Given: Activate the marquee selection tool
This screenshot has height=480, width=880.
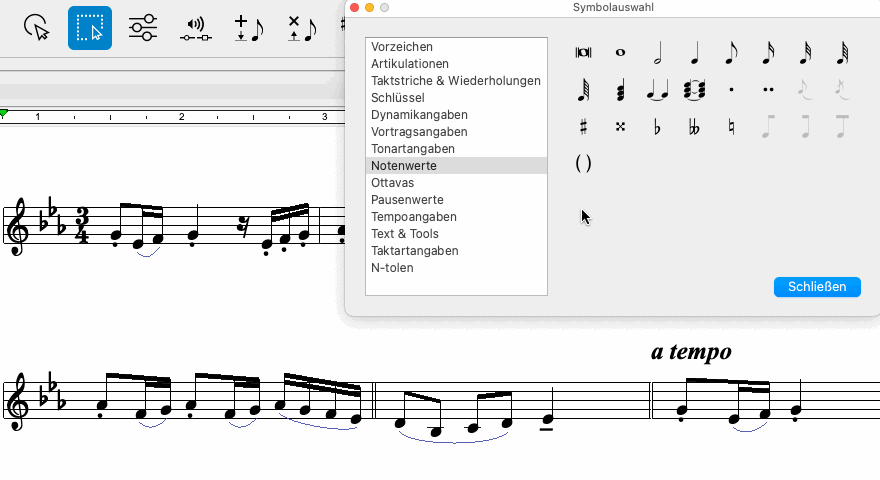Looking at the screenshot, I should click(x=90, y=27).
